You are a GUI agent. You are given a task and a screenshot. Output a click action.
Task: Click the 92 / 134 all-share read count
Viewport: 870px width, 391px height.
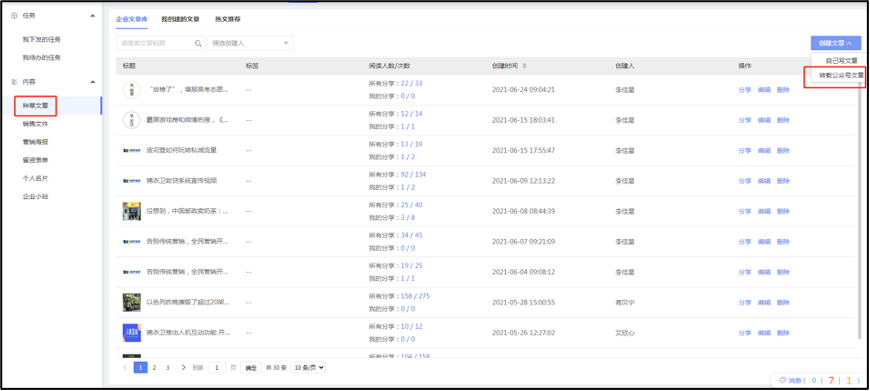pyautogui.click(x=413, y=175)
